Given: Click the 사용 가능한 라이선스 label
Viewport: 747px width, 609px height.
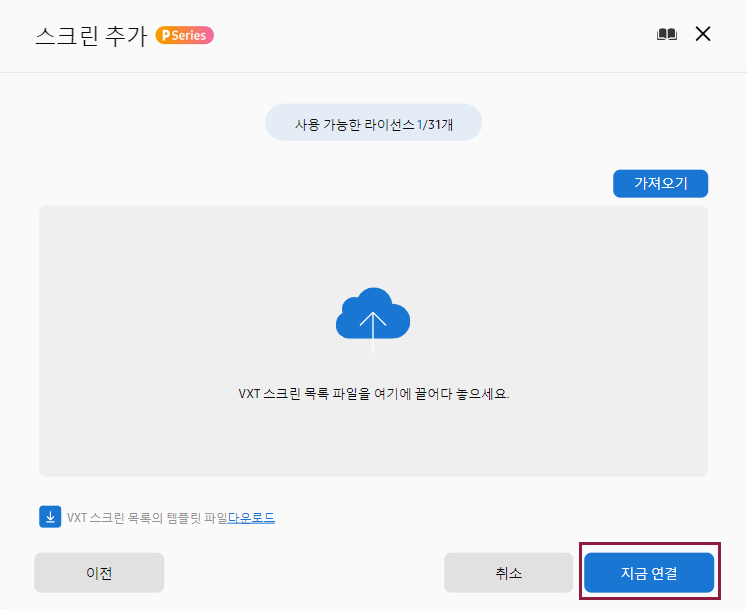Looking at the screenshot, I should (354, 125).
